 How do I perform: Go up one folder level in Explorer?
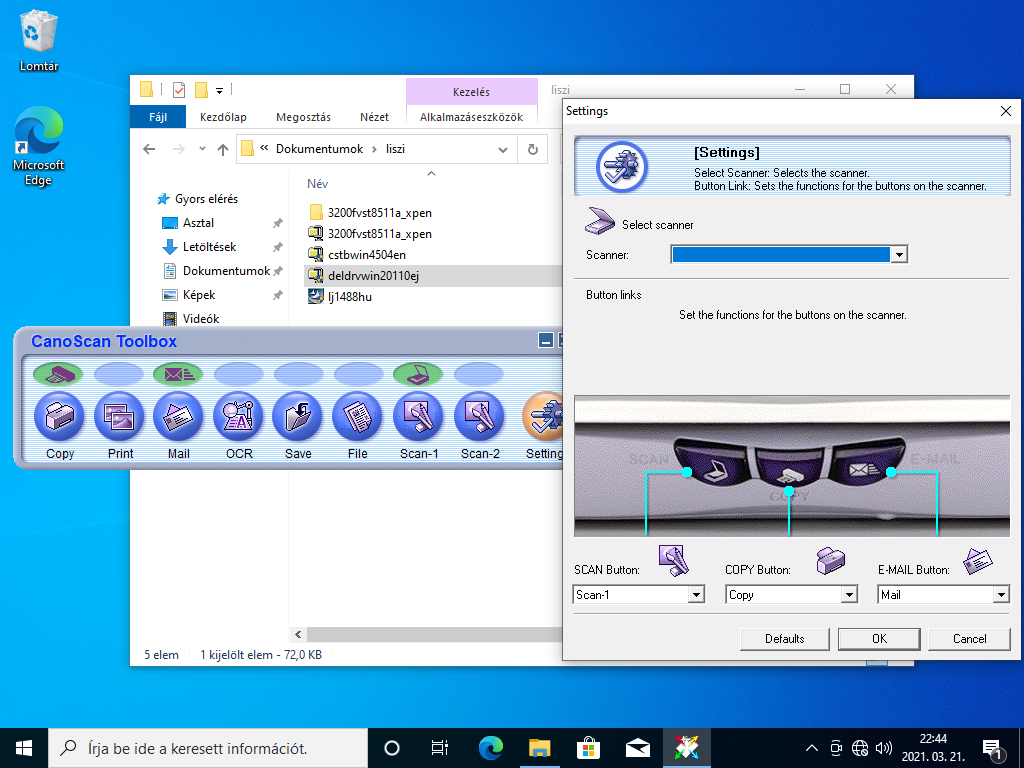click(223, 150)
